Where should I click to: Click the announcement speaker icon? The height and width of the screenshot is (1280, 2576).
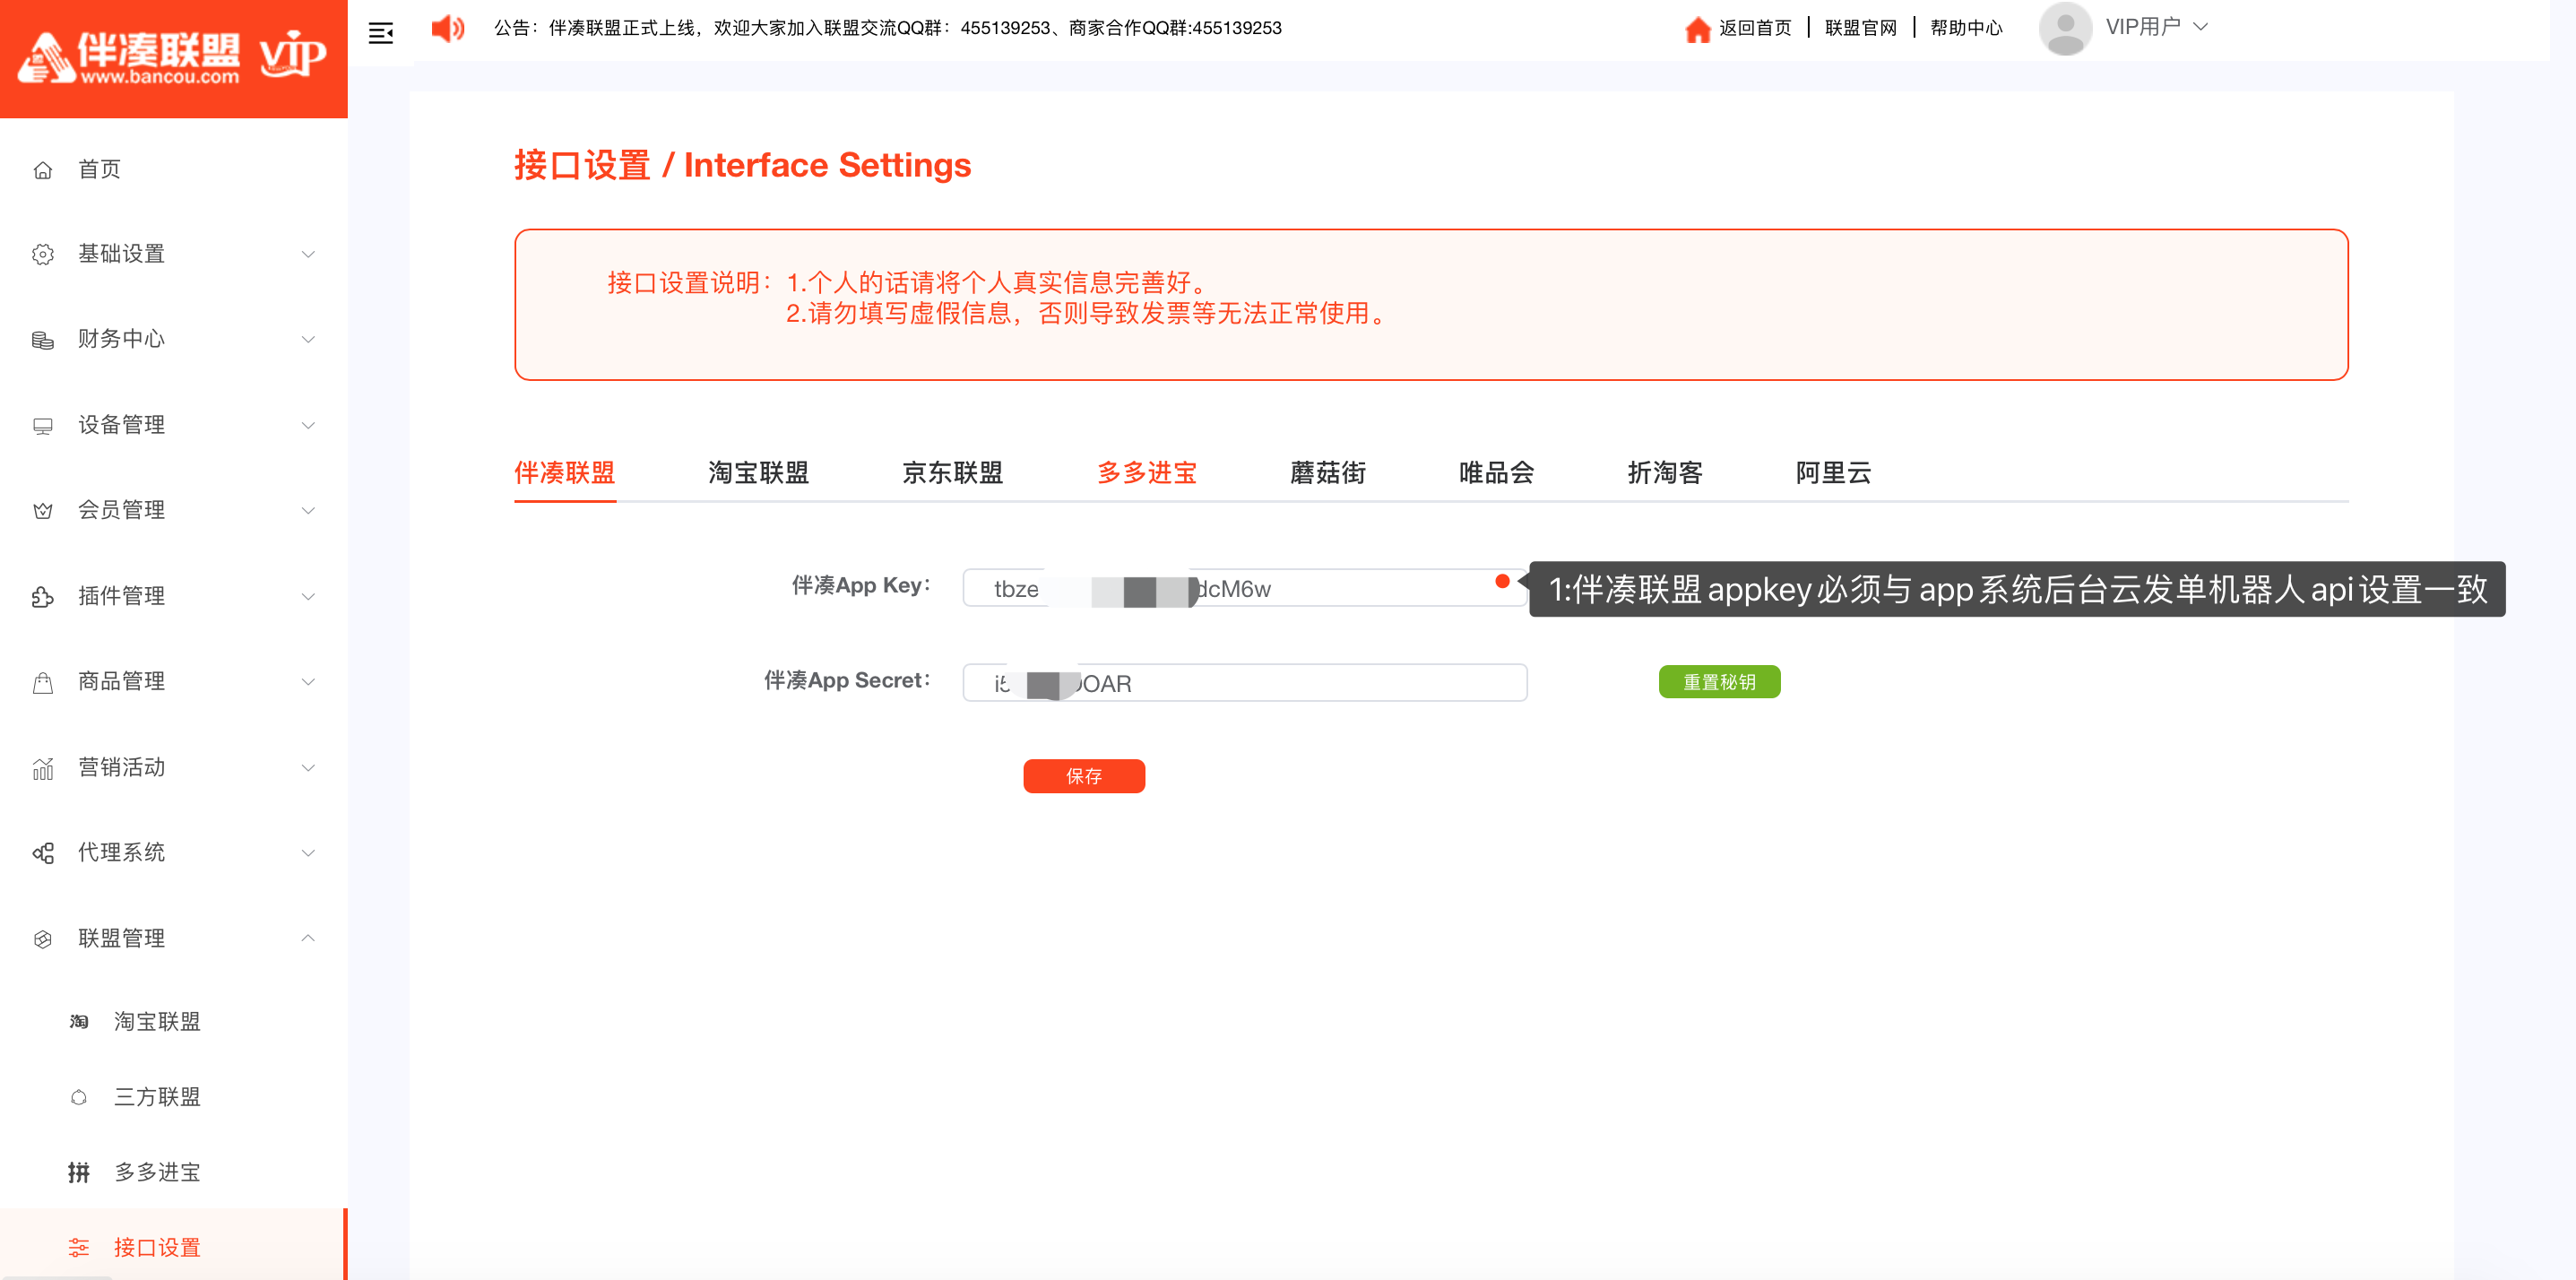tap(447, 28)
